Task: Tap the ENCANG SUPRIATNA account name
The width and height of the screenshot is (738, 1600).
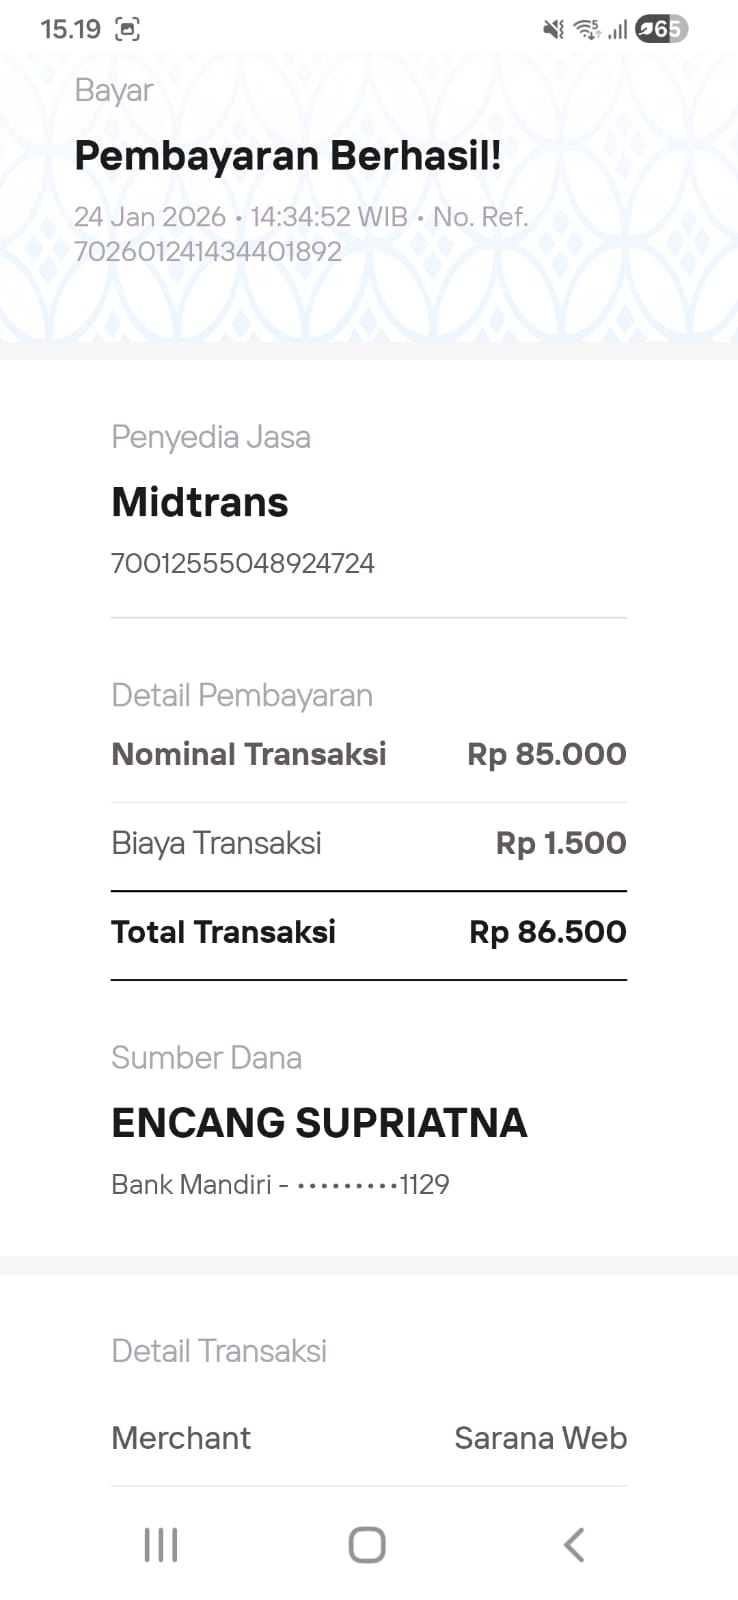Action: (x=319, y=1122)
